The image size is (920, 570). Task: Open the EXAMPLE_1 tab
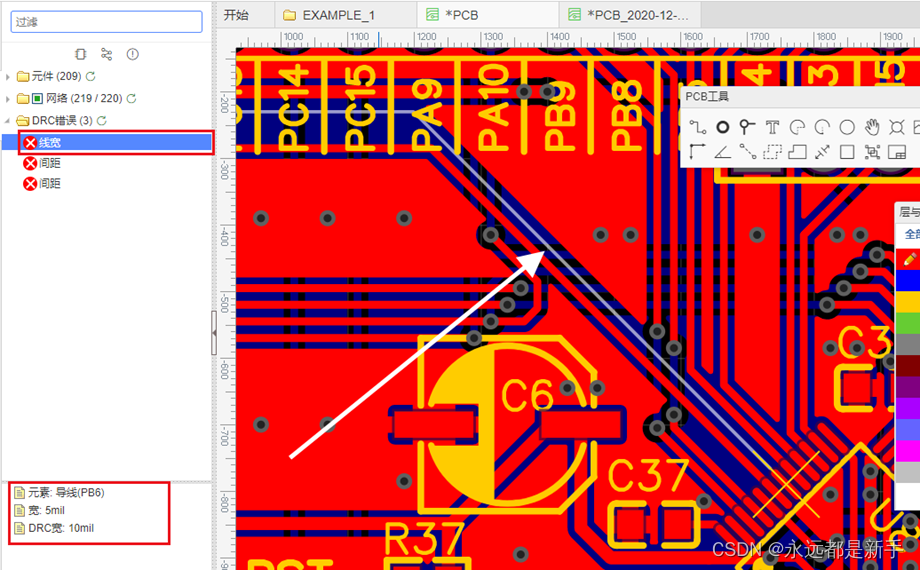pos(346,15)
